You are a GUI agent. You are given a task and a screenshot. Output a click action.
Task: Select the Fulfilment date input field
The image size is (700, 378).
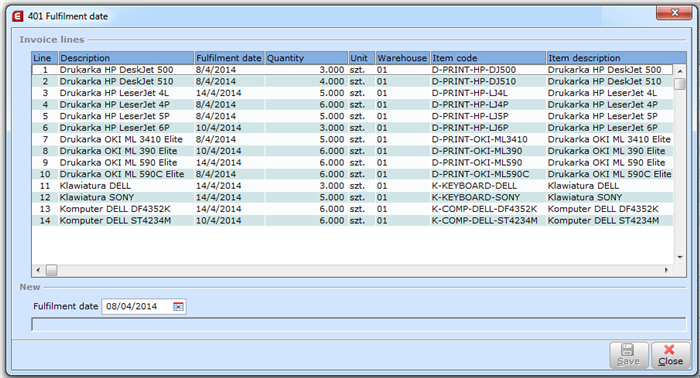click(x=138, y=307)
